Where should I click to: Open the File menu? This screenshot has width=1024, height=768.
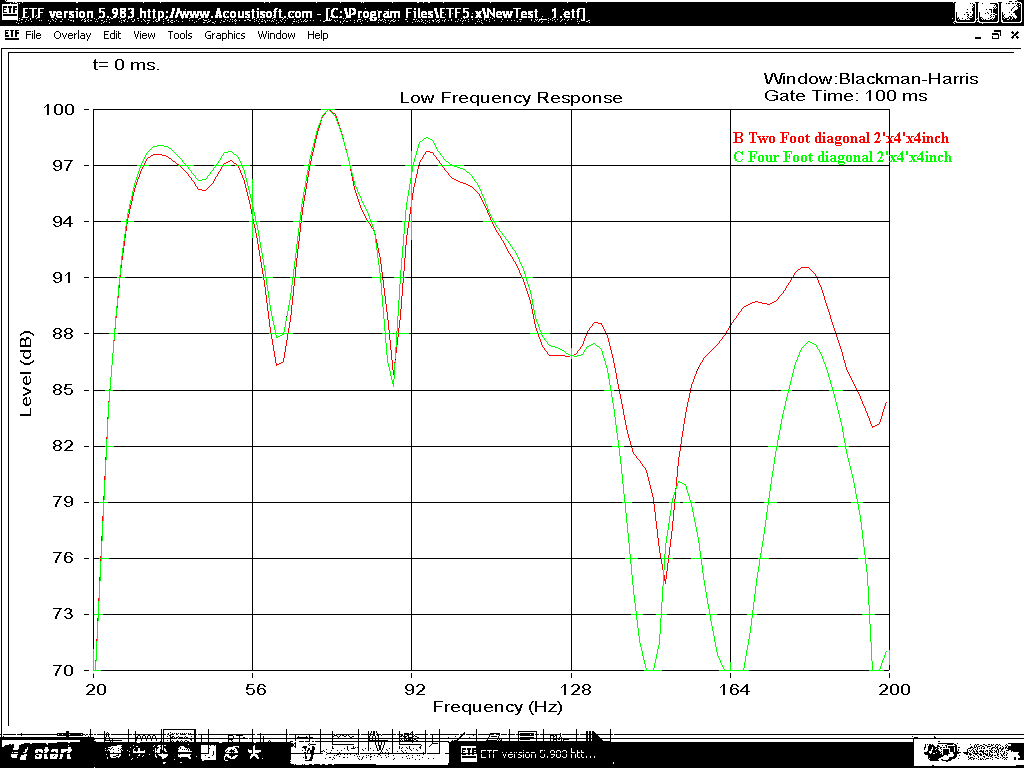(33, 35)
